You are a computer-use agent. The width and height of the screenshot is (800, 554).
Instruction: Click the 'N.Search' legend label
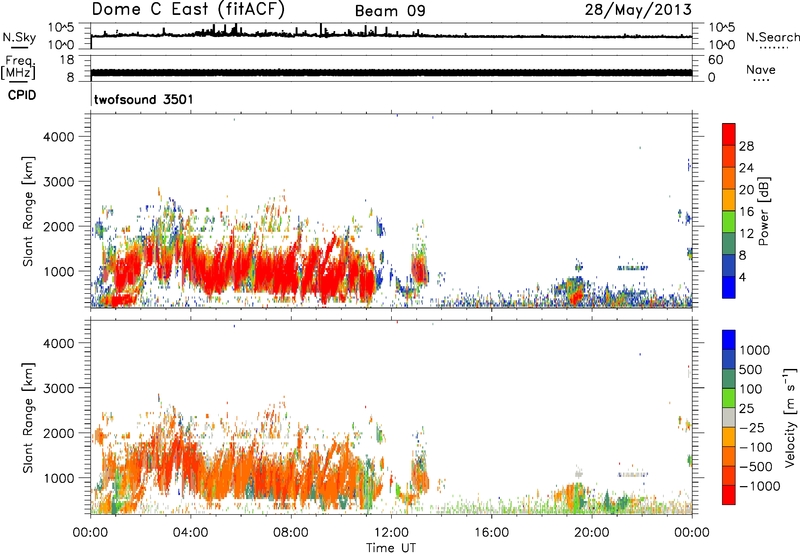coord(772,37)
